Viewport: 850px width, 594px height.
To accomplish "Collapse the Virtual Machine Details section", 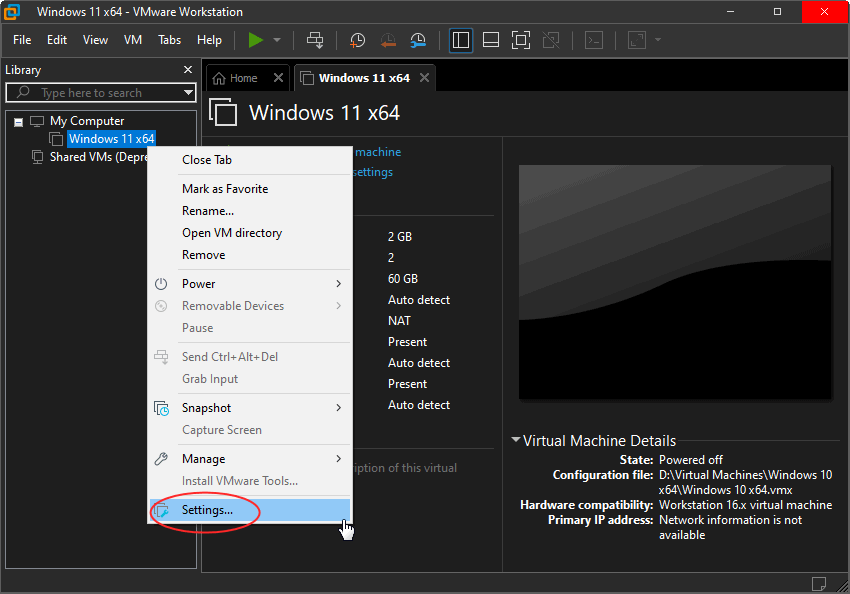I will (516, 440).
